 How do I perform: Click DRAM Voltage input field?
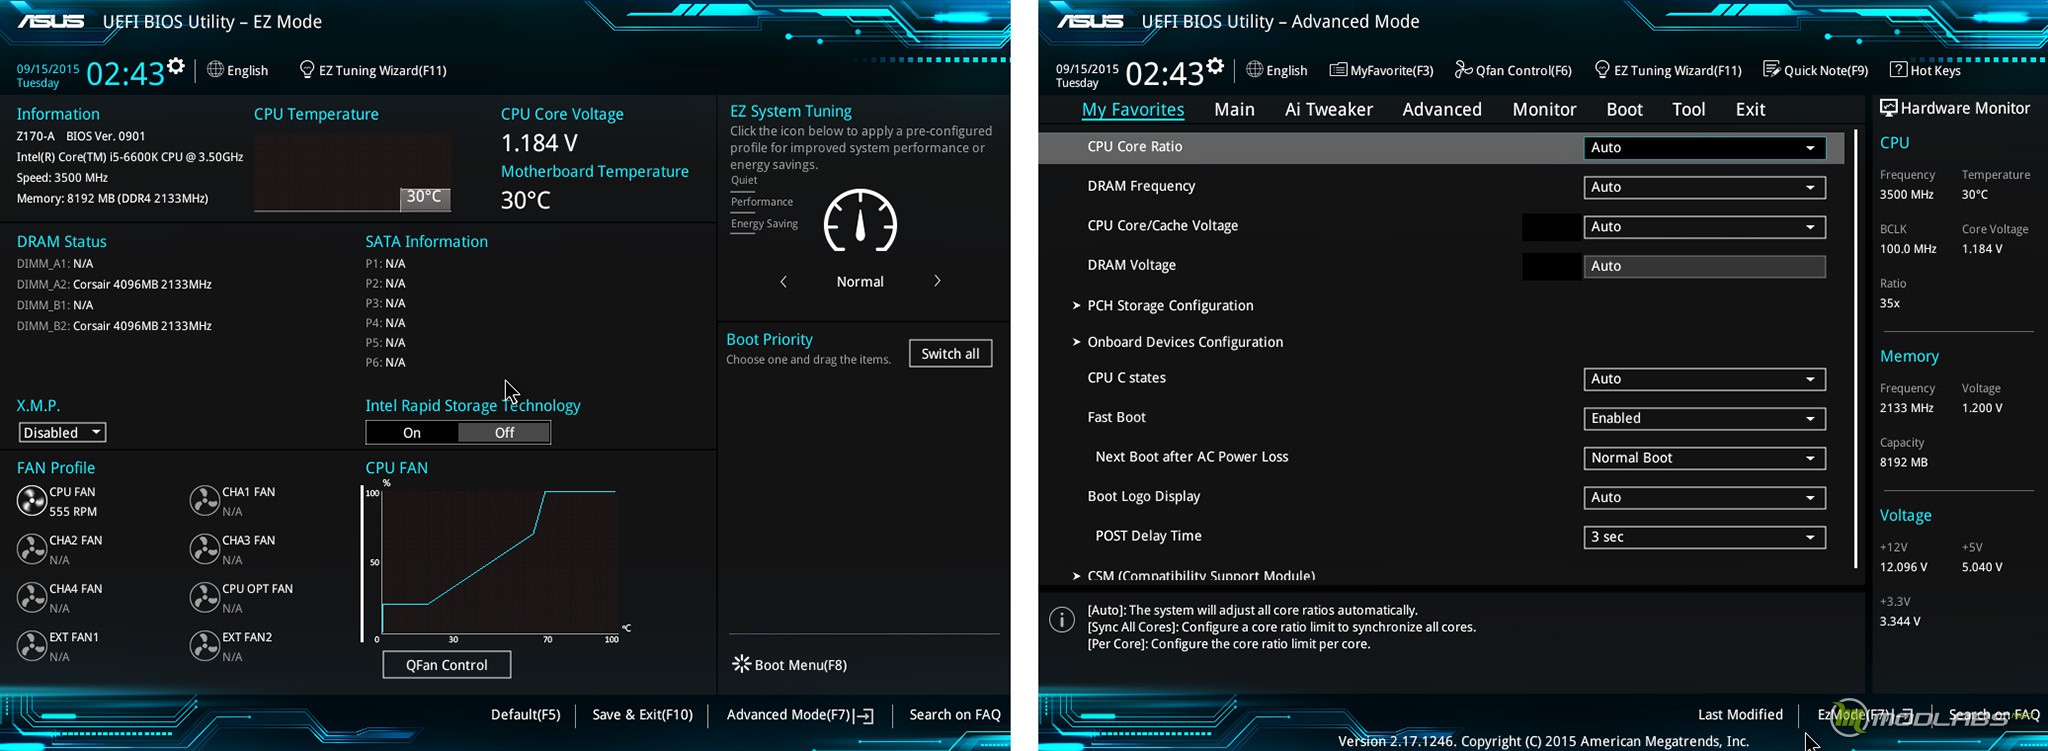[1704, 266]
